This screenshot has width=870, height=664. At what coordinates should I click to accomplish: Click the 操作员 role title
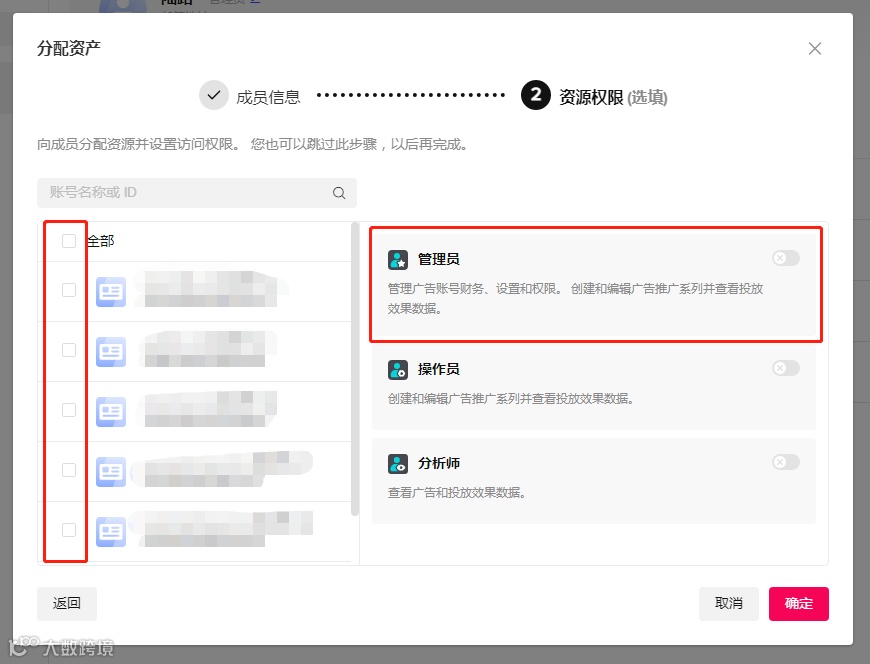[x=438, y=369]
